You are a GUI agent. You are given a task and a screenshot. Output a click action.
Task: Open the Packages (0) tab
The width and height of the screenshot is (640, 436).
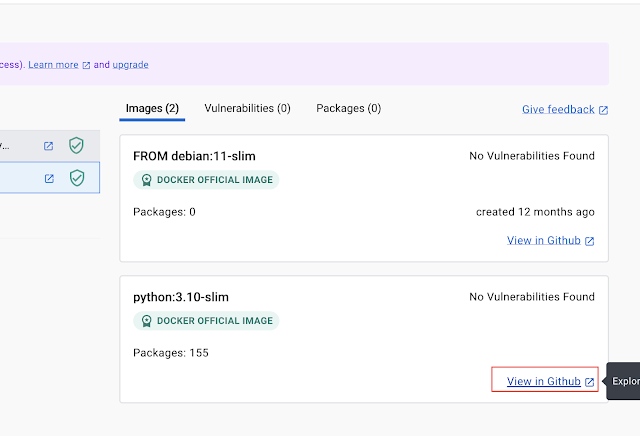pyautogui.click(x=349, y=108)
